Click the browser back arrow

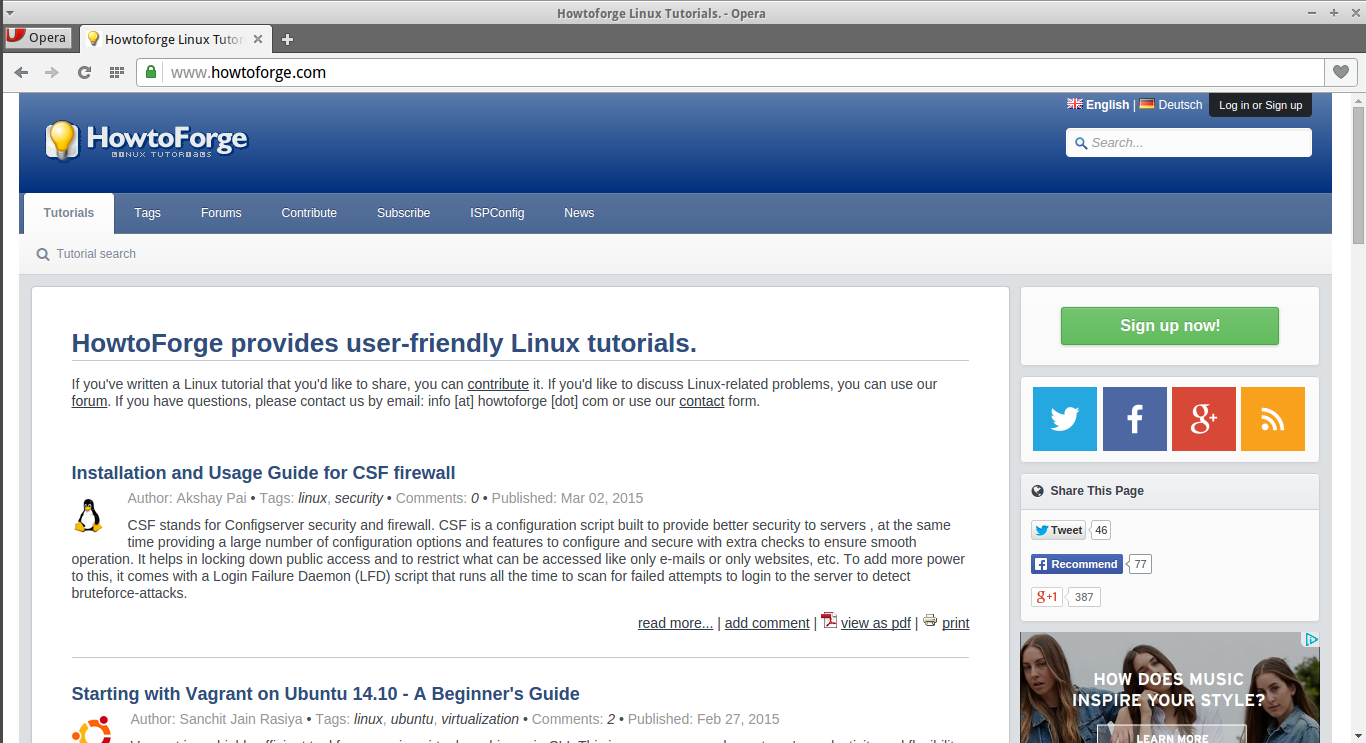point(21,72)
